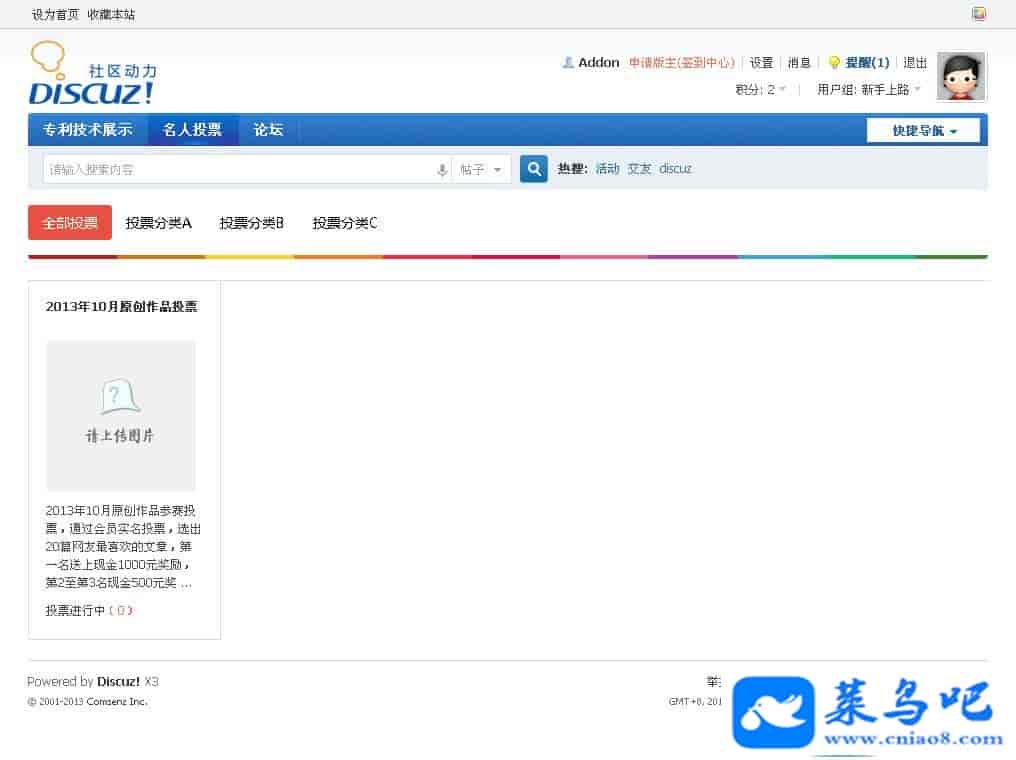Switch to 投票分类C

click(345, 224)
